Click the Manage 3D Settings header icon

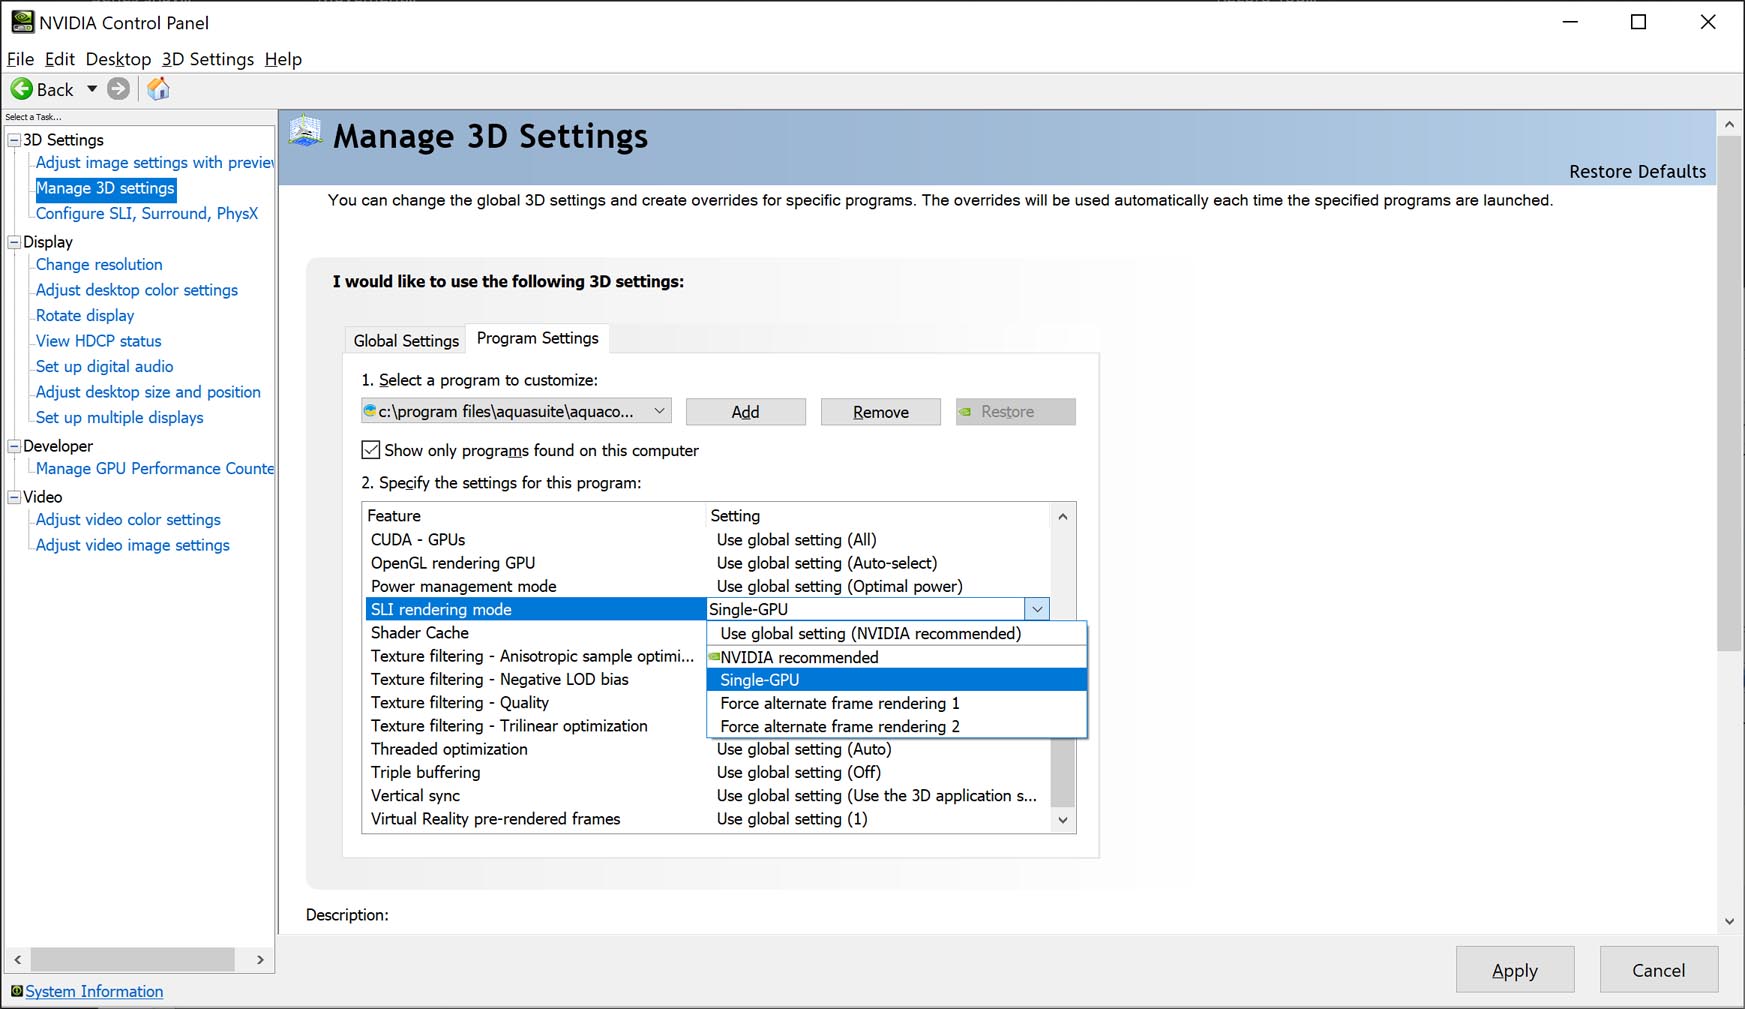305,132
